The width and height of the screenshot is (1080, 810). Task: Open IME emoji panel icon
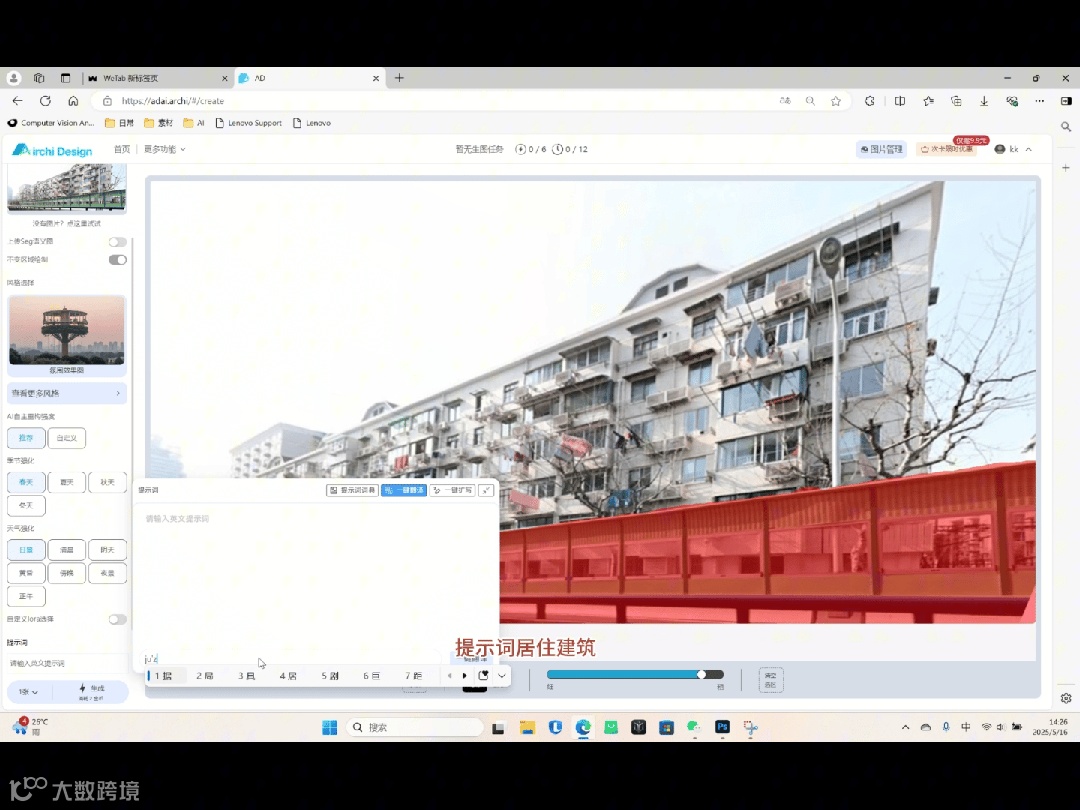click(x=484, y=676)
